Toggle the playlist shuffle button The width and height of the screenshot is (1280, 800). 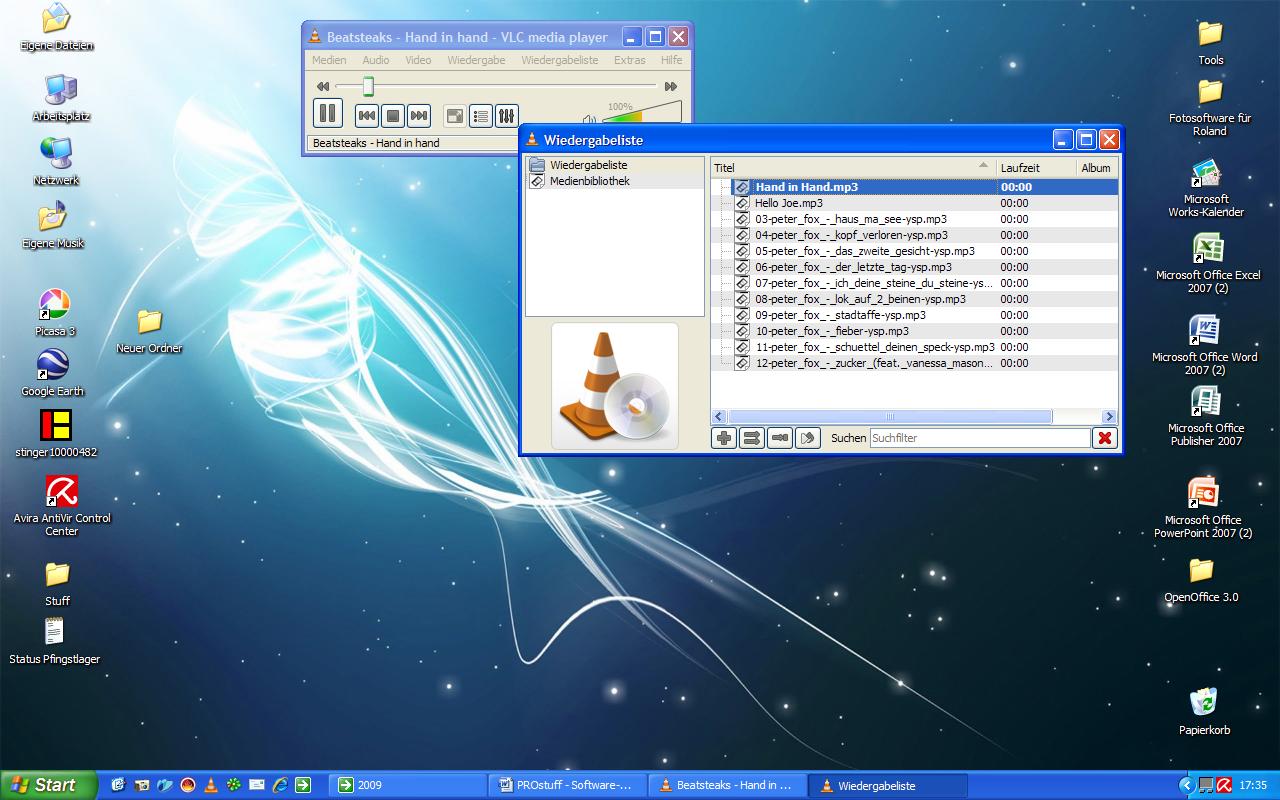point(752,438)
